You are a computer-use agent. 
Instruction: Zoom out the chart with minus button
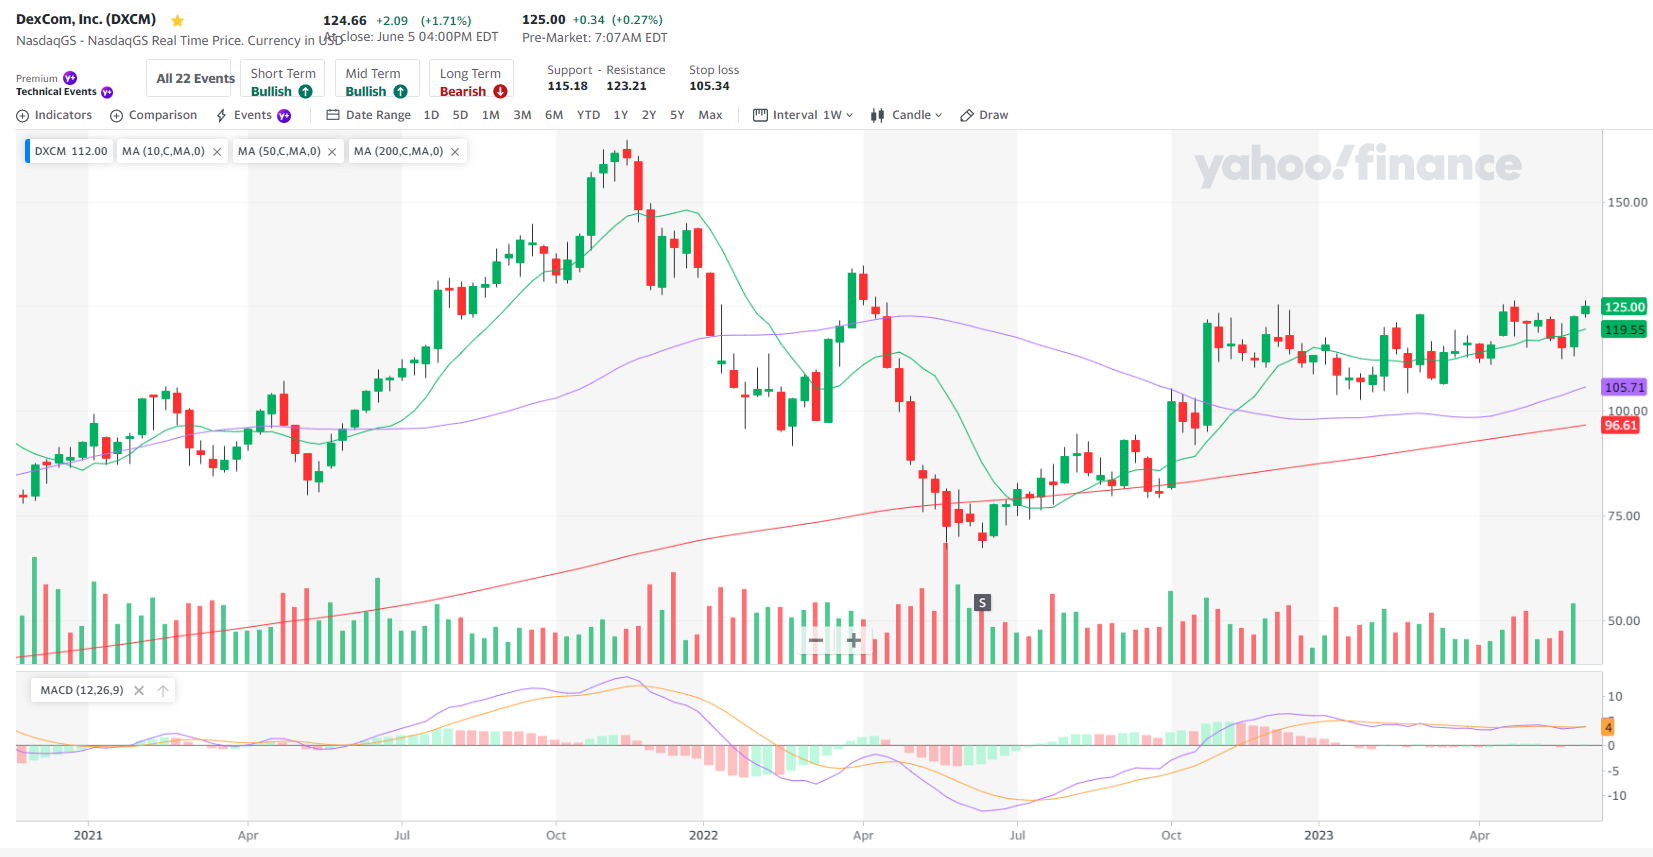pos(816,640)
